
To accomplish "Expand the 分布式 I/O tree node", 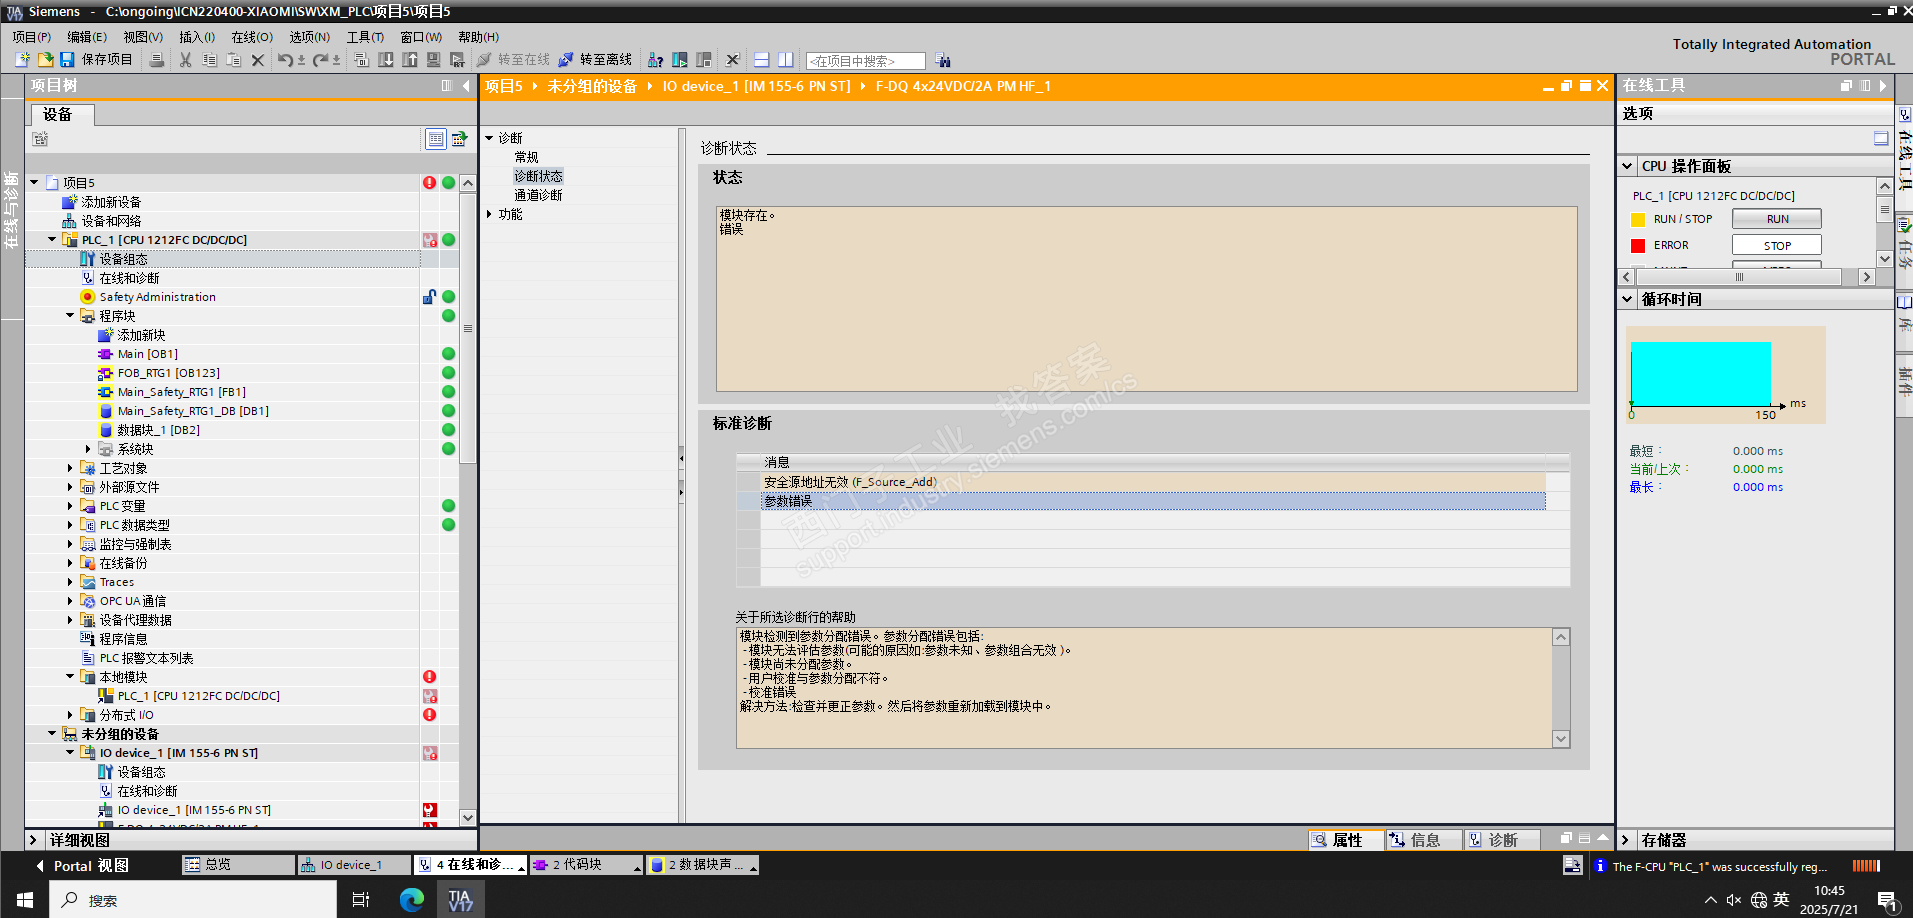I will coord(71,715).
